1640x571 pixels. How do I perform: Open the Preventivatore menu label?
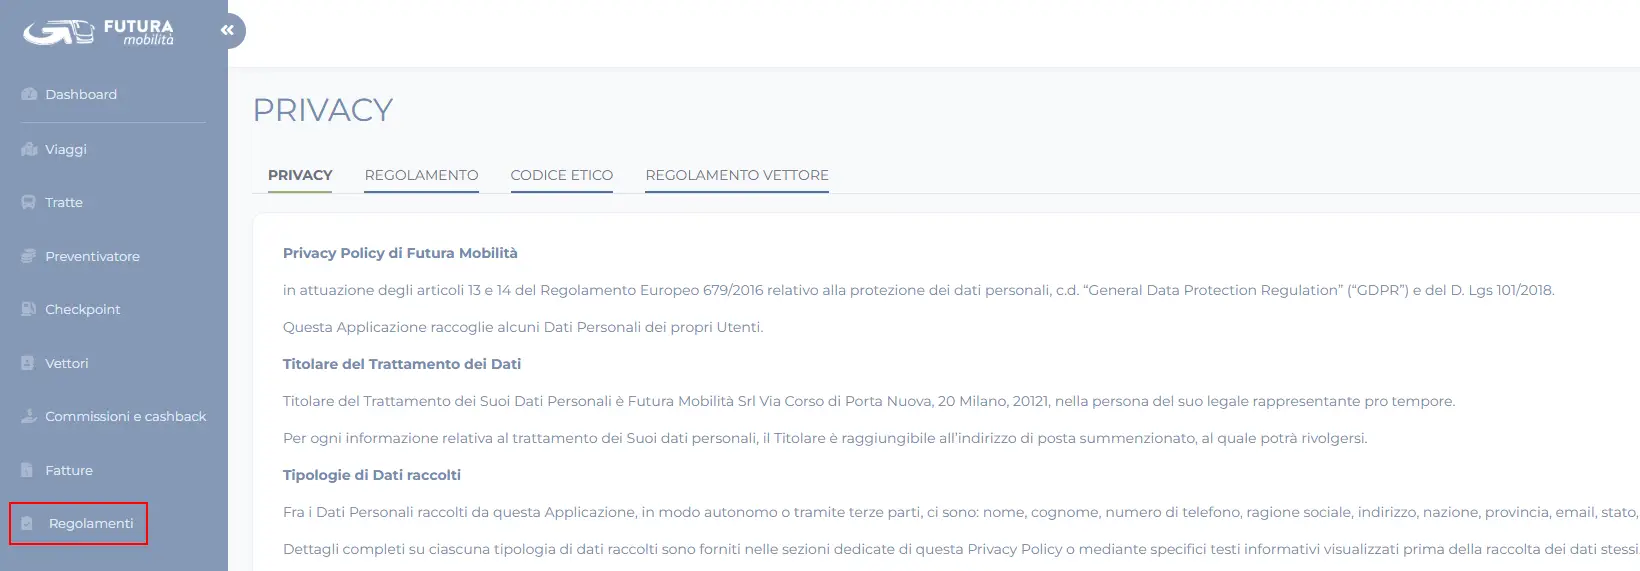92,256
